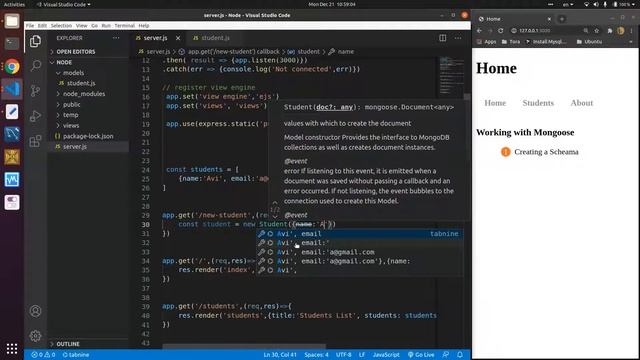Show Applications grid in dock
Image resolution: width=640 pixels, height=360 pixels.
point(12,349)
